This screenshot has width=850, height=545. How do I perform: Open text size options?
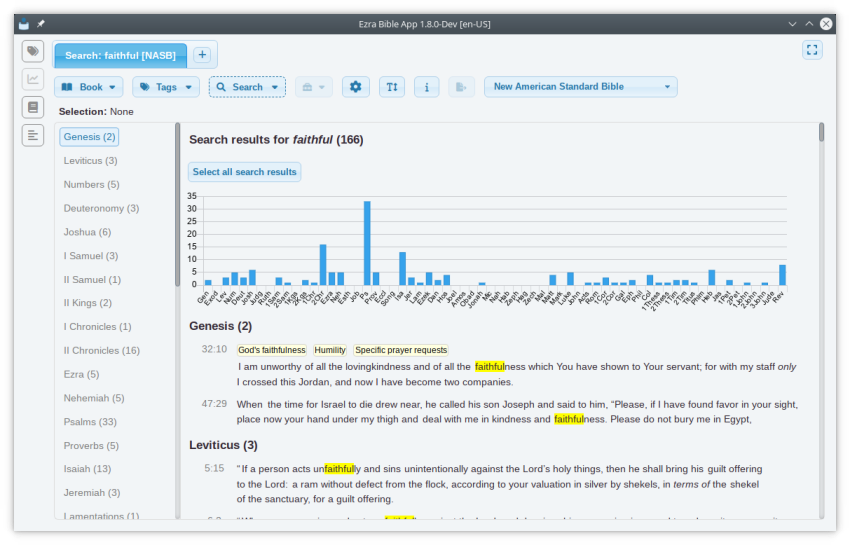(392, 87)
